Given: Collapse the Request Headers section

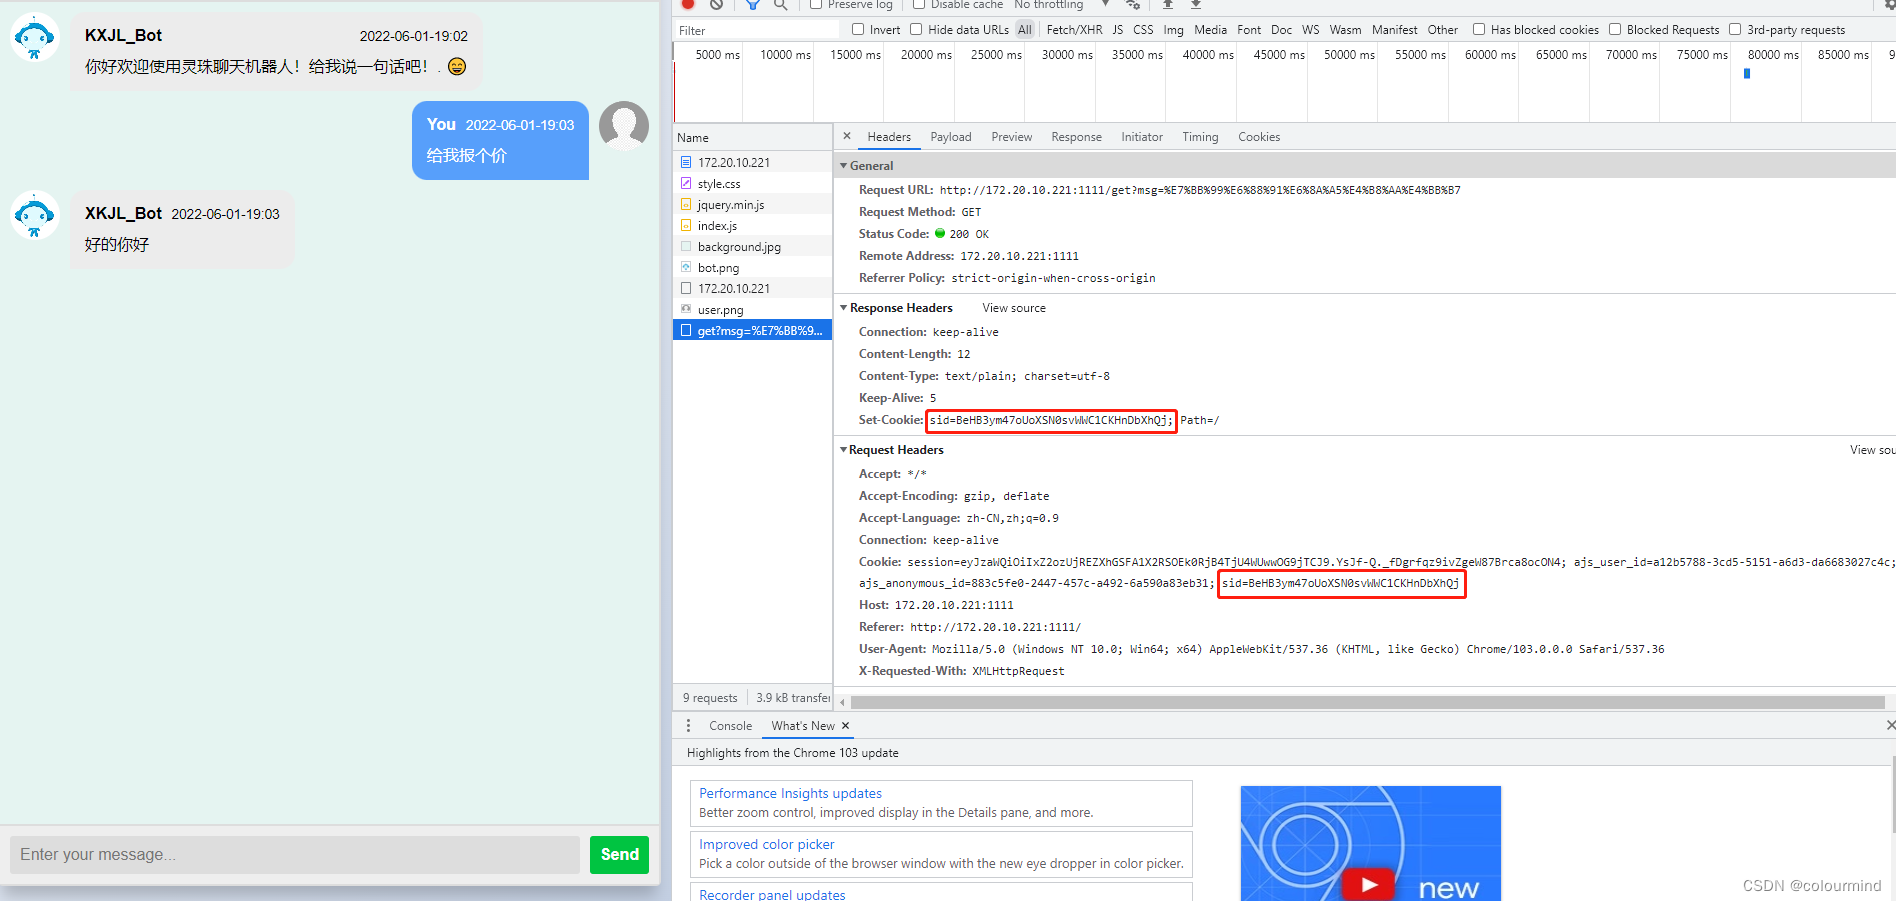Looking at the screenshot, I should tap(844, 449).
